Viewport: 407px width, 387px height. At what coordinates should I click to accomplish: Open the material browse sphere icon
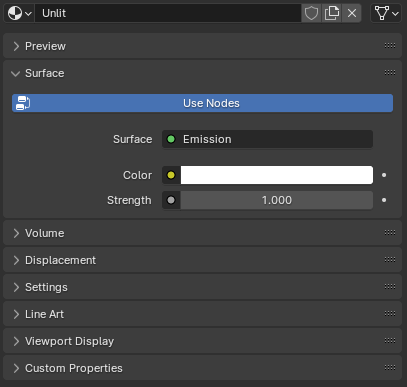point(19,13)
